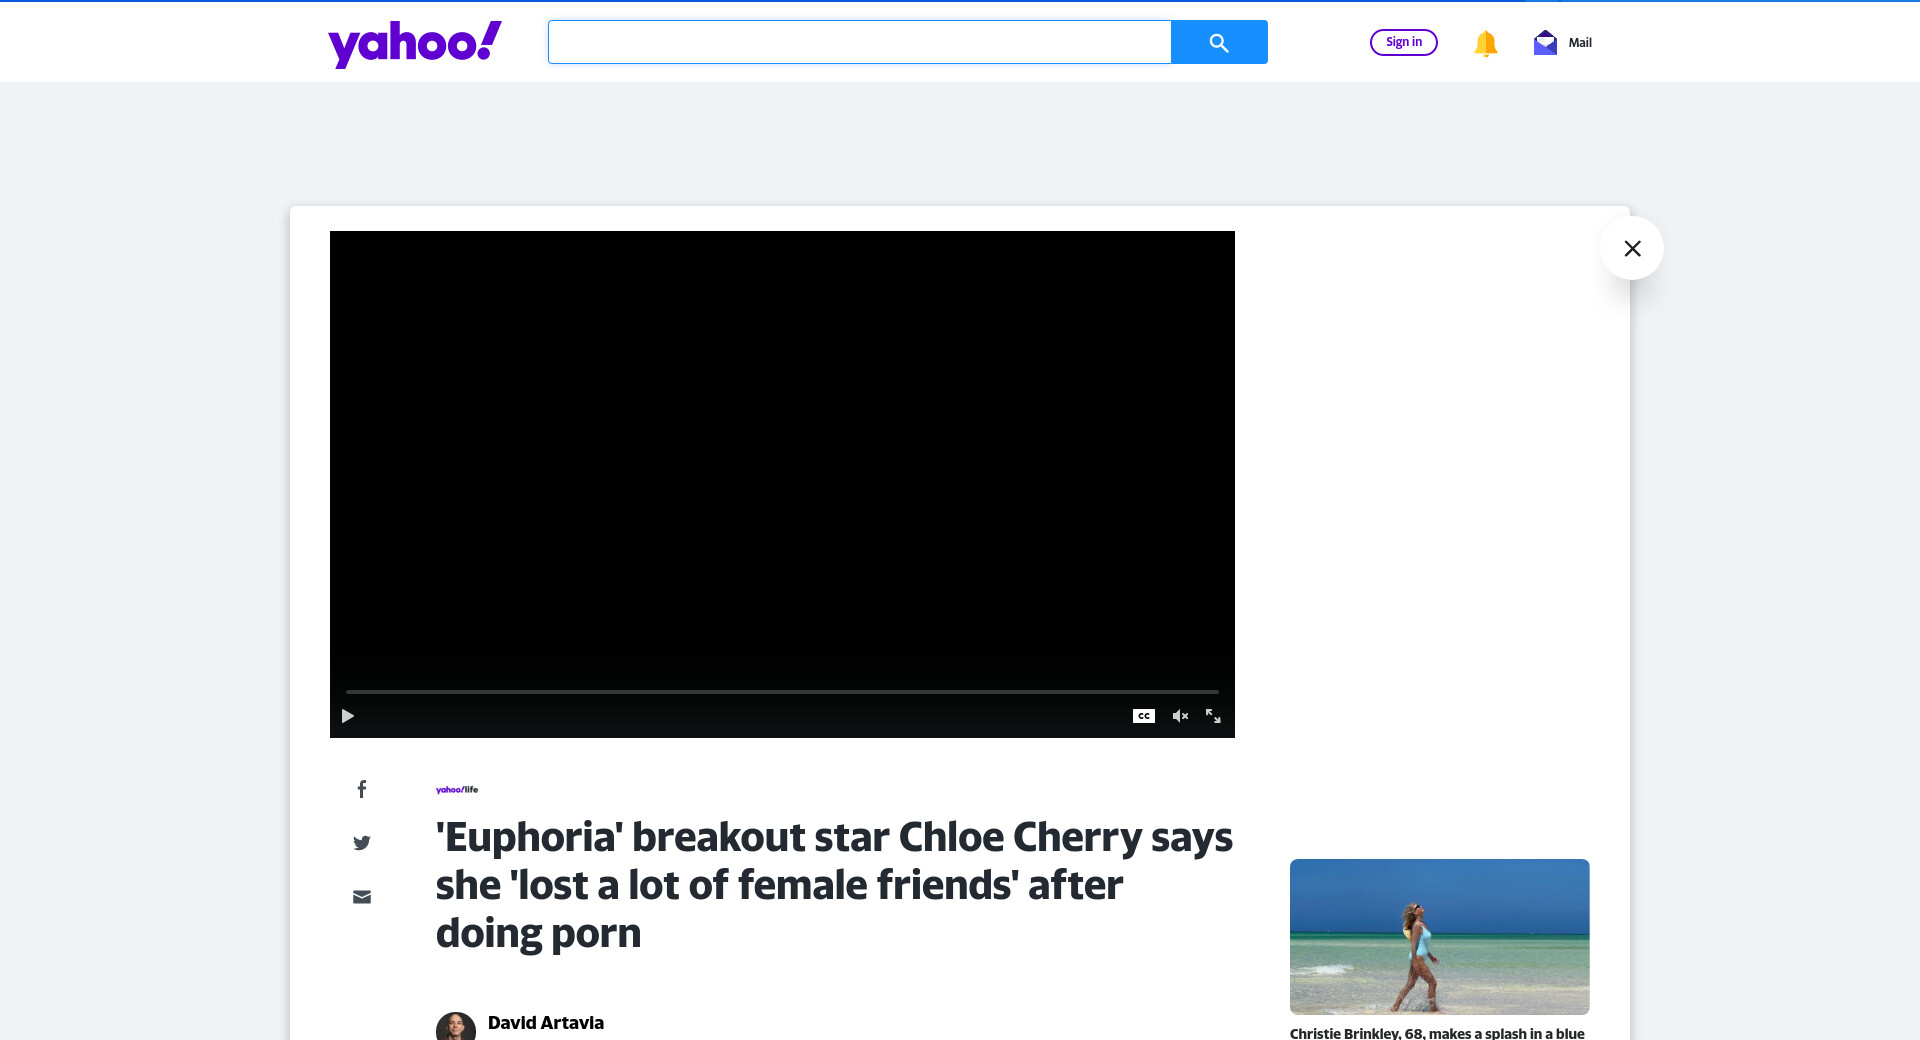Image resolution: width=1920 pixels, height=1040 pixels.
Task: Click the blue search magnifier button
Action: [1219, 42]
